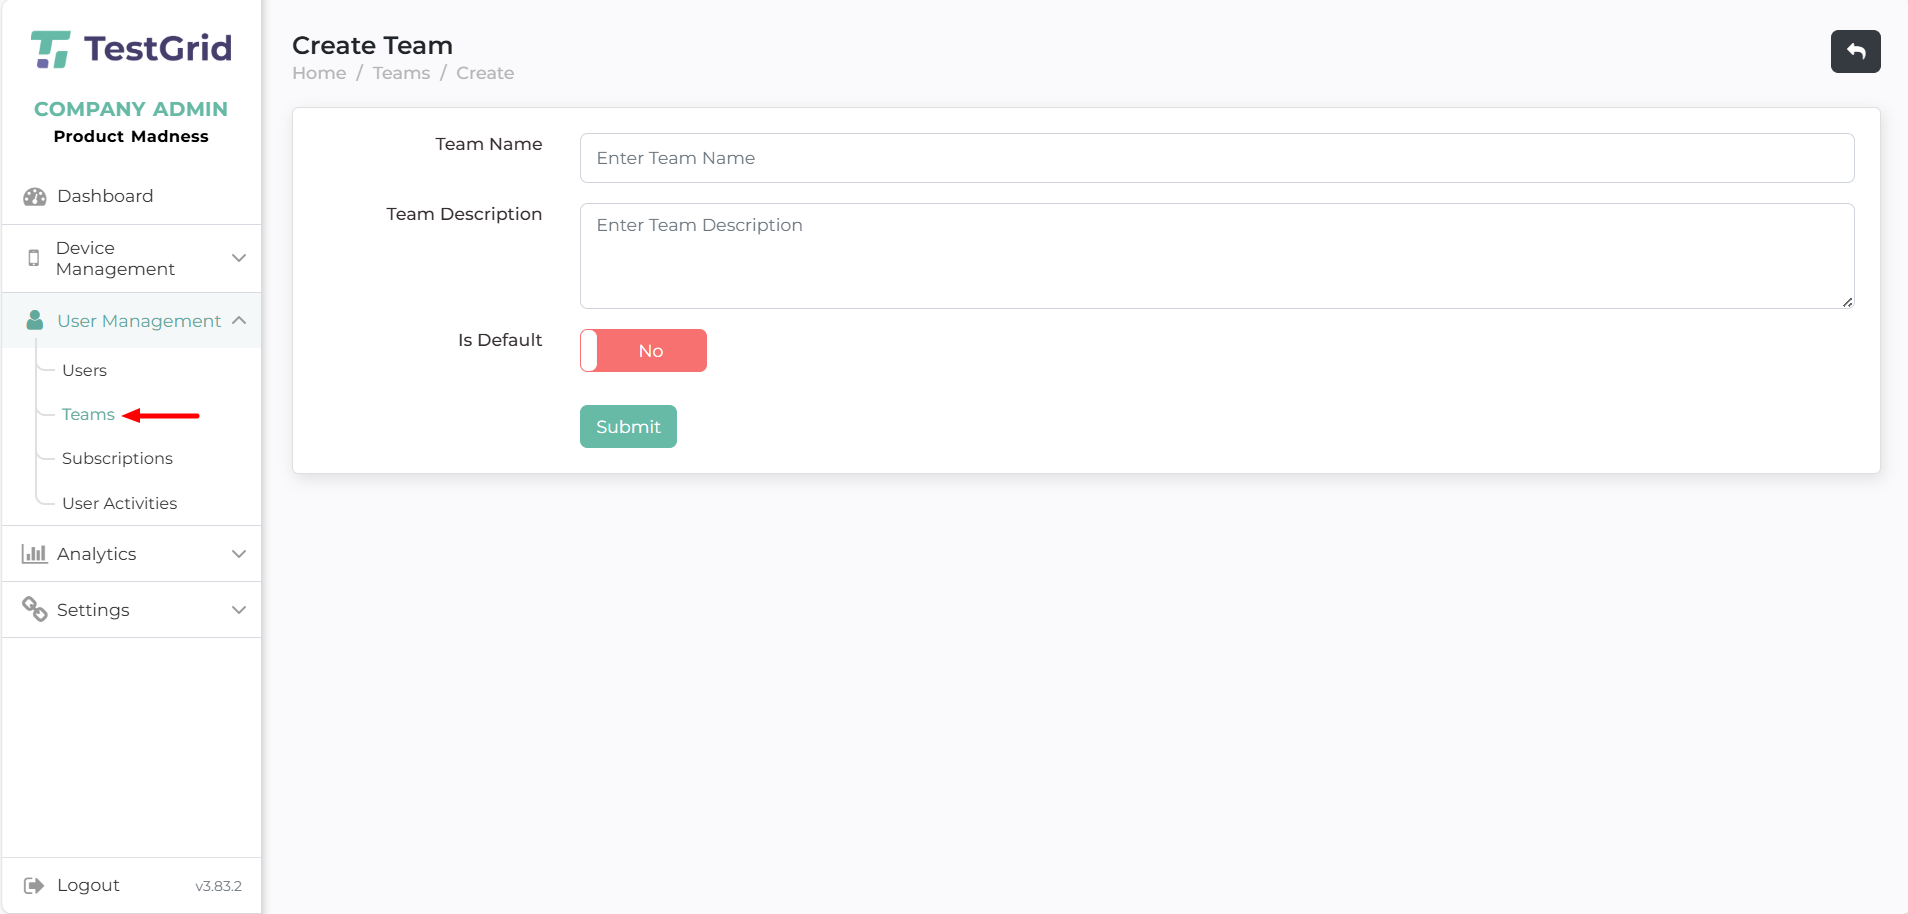Submit the Create Team form
Image resolution: width=1908 pixels, height=914 pixels.
[x=628, y=427]
